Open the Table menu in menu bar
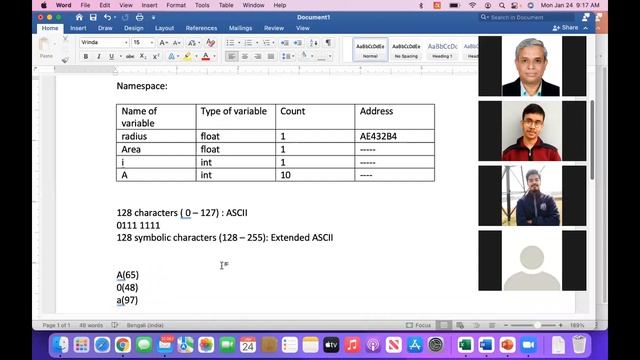 (x=226, y=5)
